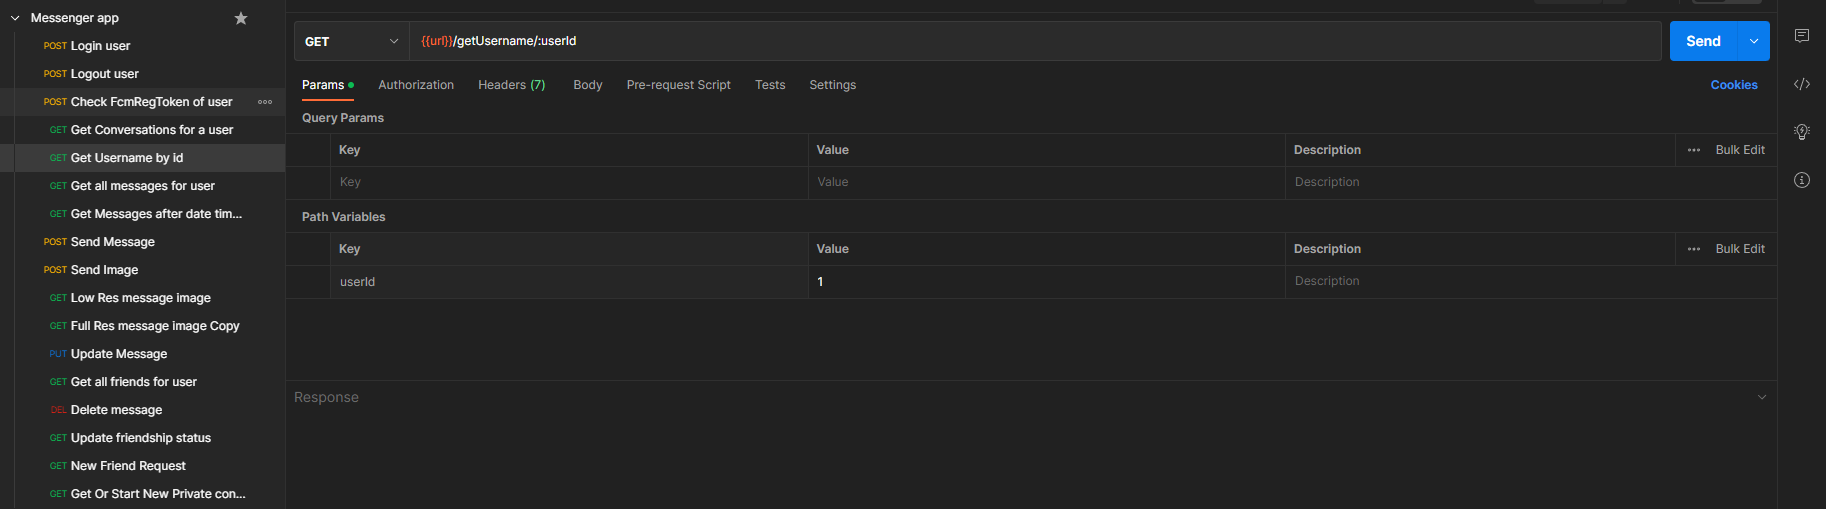The image size is (1826, 509).
Task: Switch to the Settings tab
Action: coord(833,85)
